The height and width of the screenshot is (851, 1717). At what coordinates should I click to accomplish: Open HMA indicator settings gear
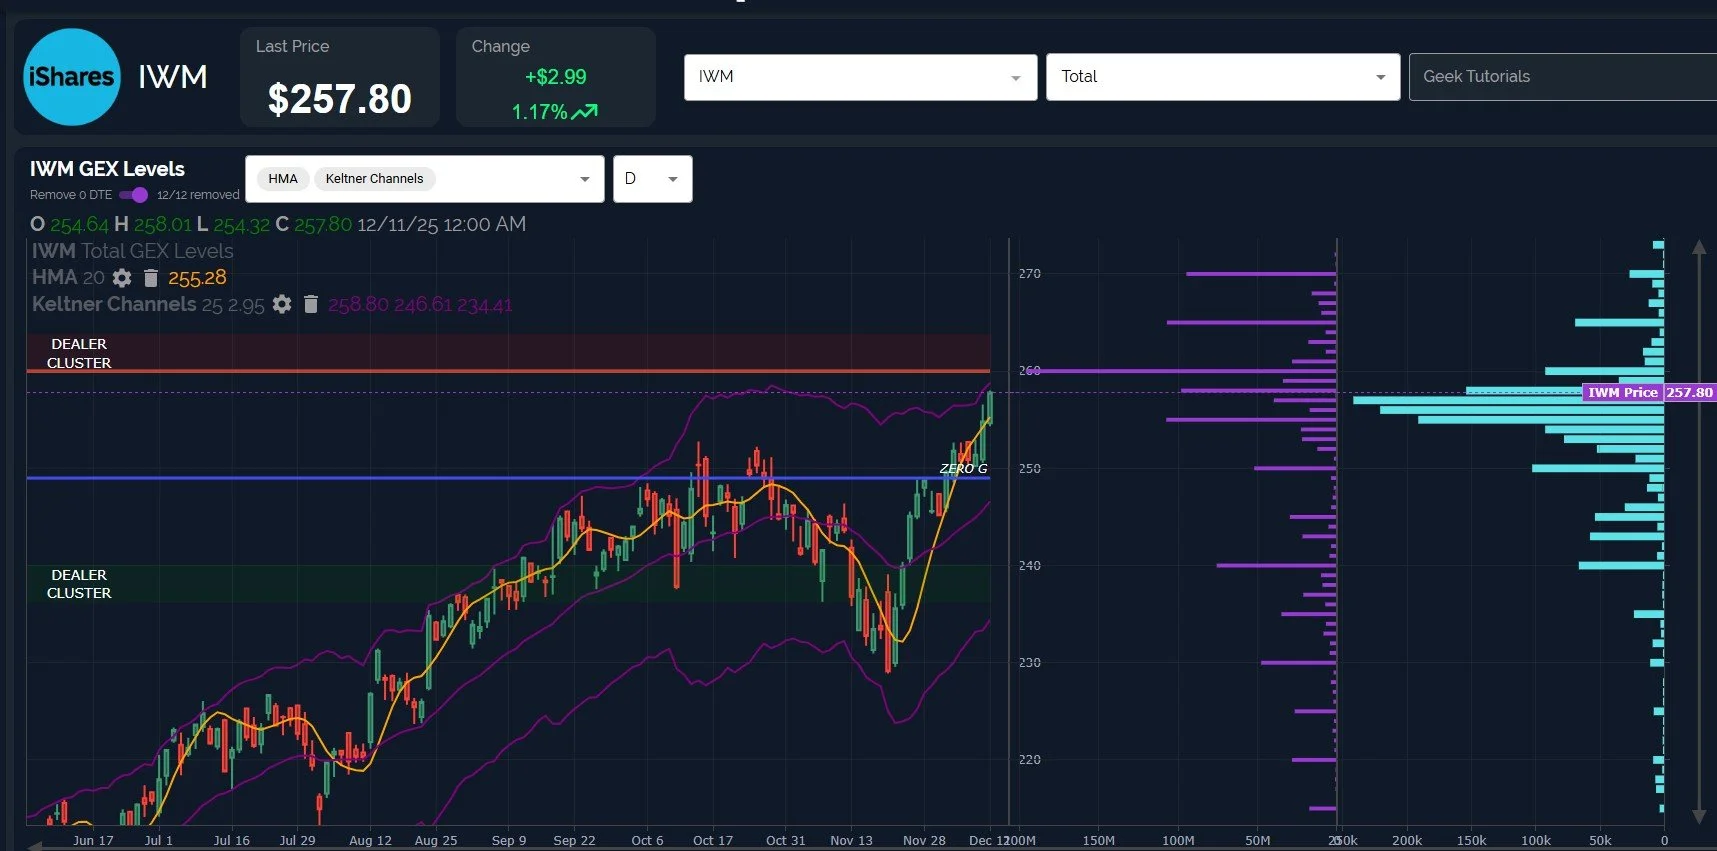coord(122,278)
